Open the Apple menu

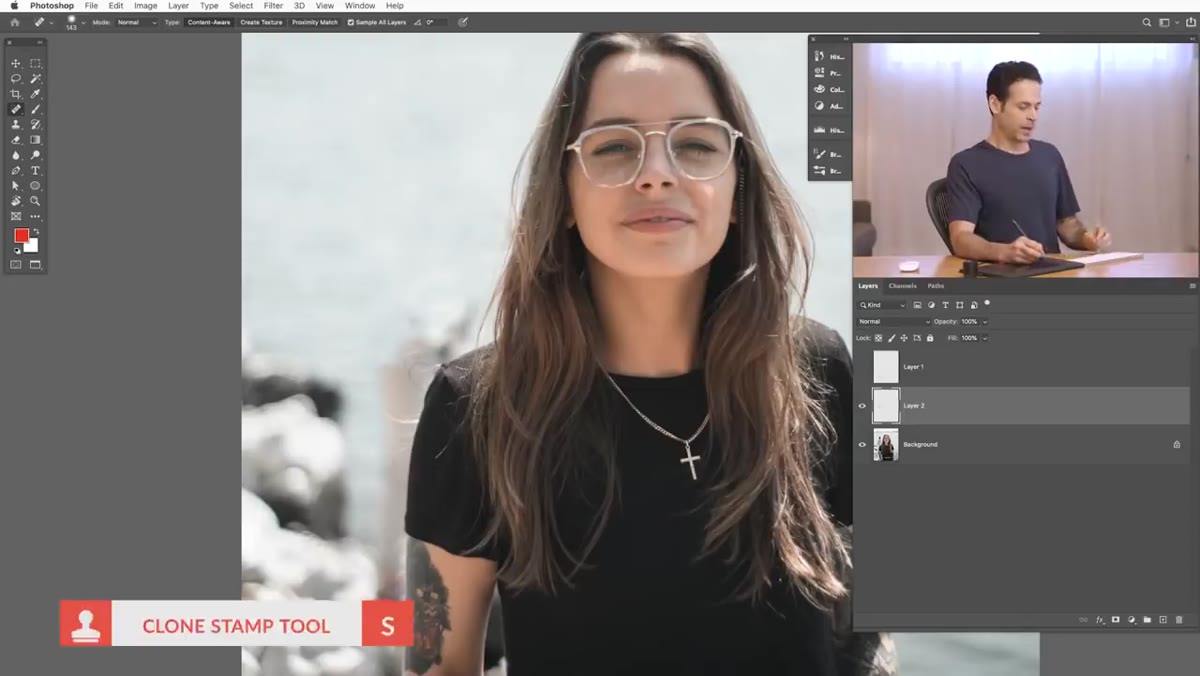point(14,6)
